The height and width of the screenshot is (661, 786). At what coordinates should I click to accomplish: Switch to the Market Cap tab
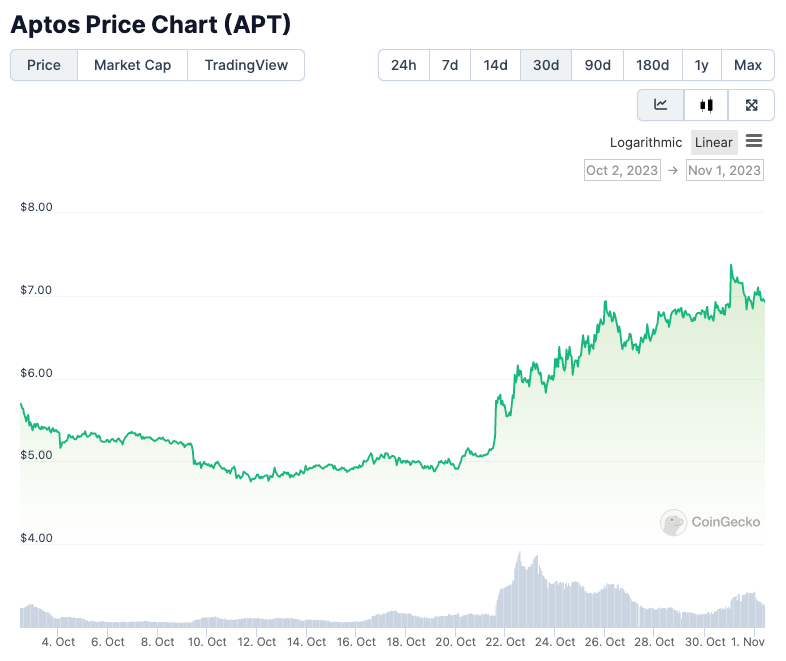point(132,65)
